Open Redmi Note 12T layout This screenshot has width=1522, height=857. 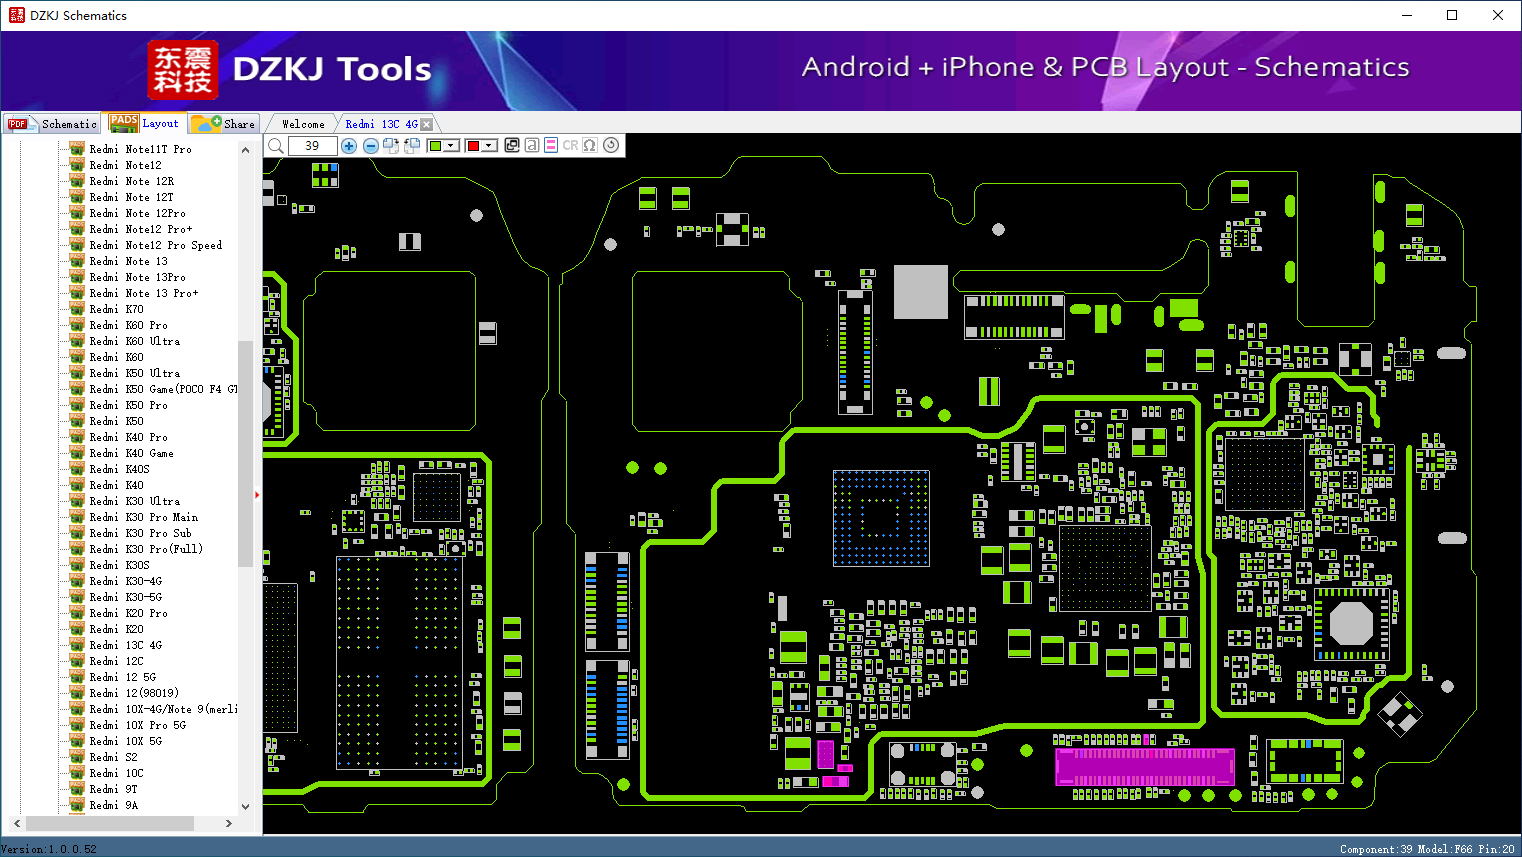coord(131,197)
